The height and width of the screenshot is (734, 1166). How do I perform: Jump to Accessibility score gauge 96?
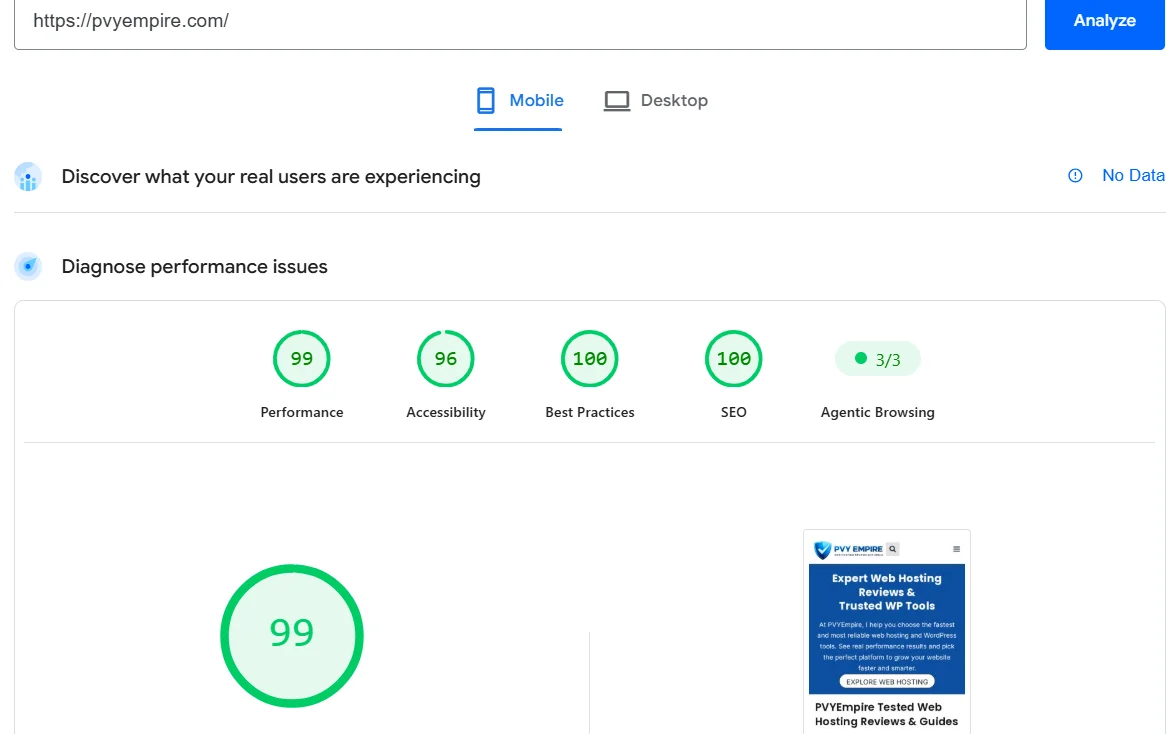445,358
